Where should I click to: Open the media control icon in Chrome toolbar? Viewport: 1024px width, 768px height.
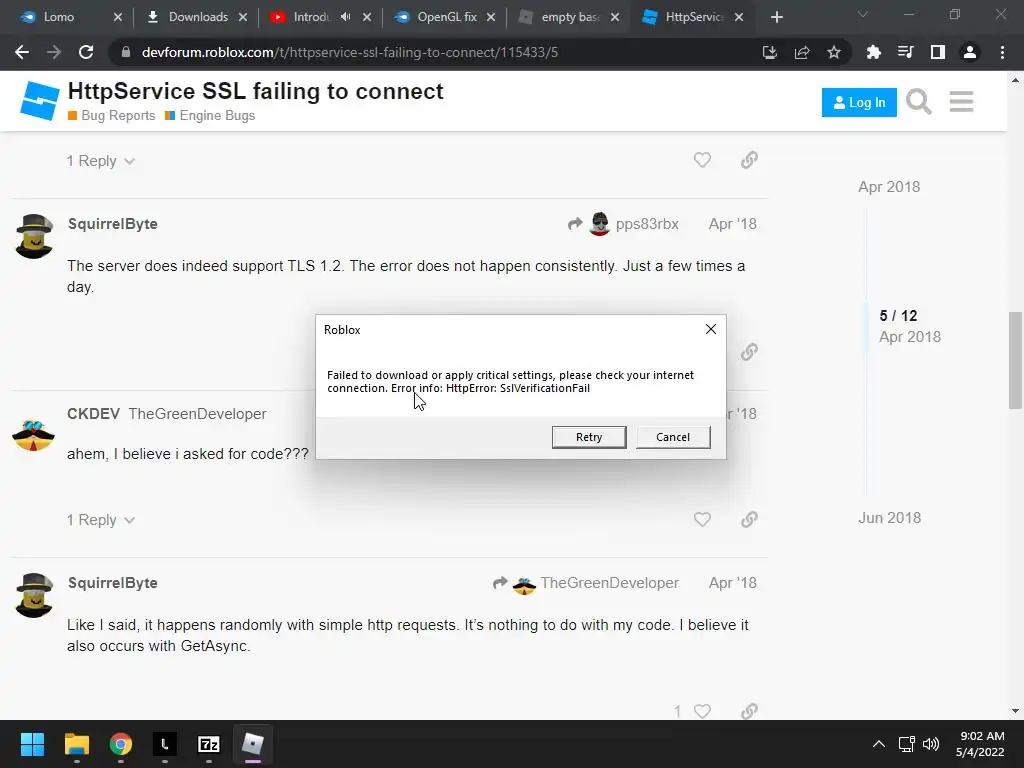click(905, 52)
